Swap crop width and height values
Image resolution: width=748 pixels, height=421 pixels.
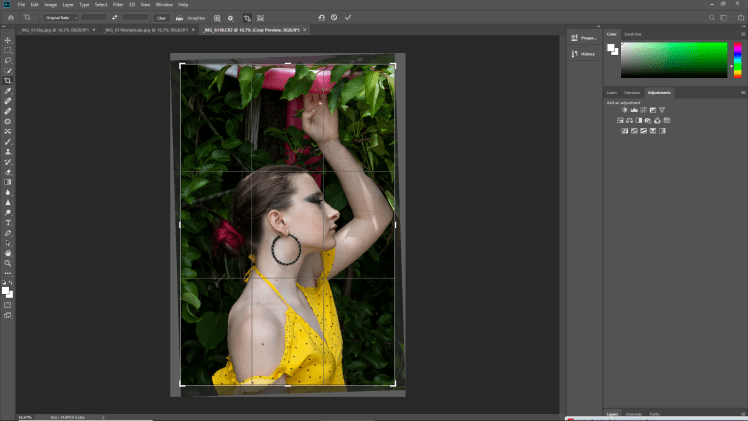pyautogui.click(x=117, y=17)
